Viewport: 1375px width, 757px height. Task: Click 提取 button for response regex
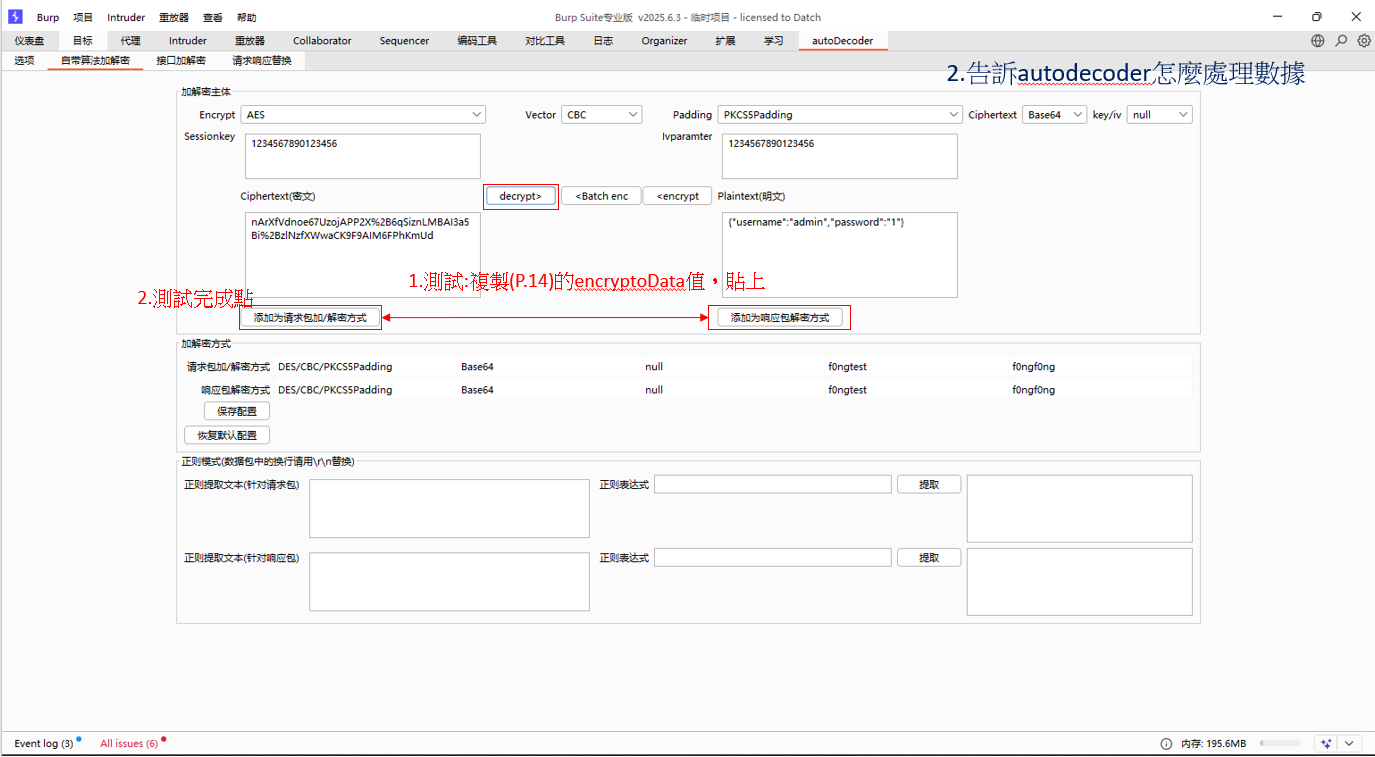[x=929, y=557]
